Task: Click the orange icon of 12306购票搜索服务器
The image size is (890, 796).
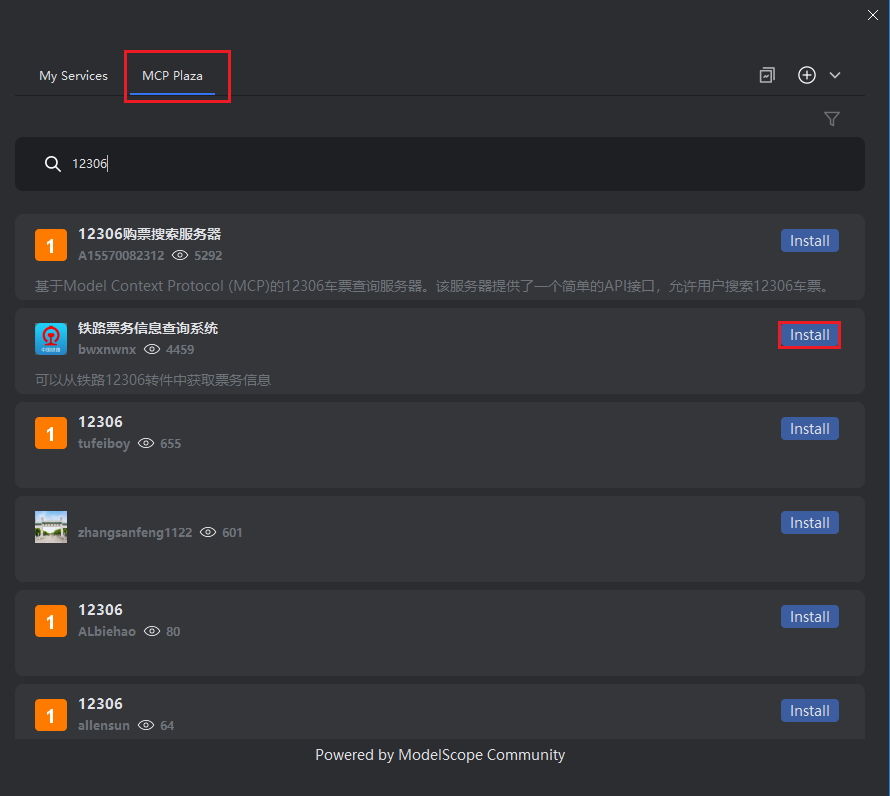Action: 51,245
